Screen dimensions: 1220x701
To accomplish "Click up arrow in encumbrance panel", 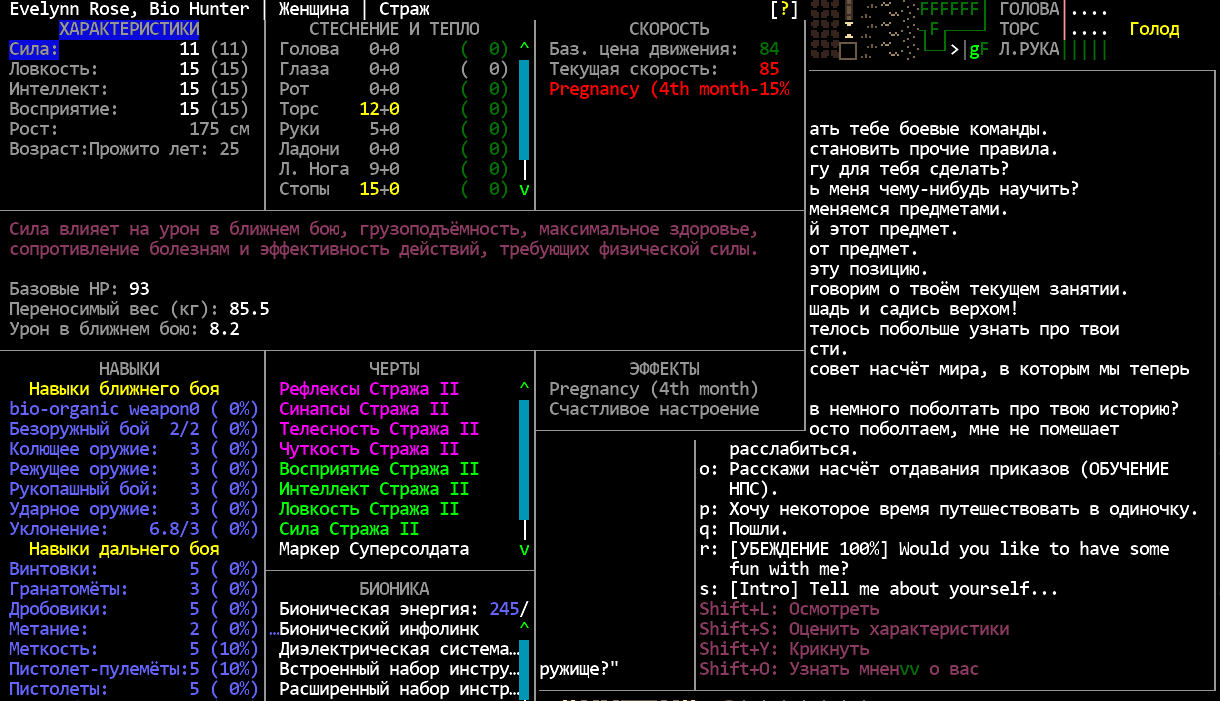I will 524,49.
